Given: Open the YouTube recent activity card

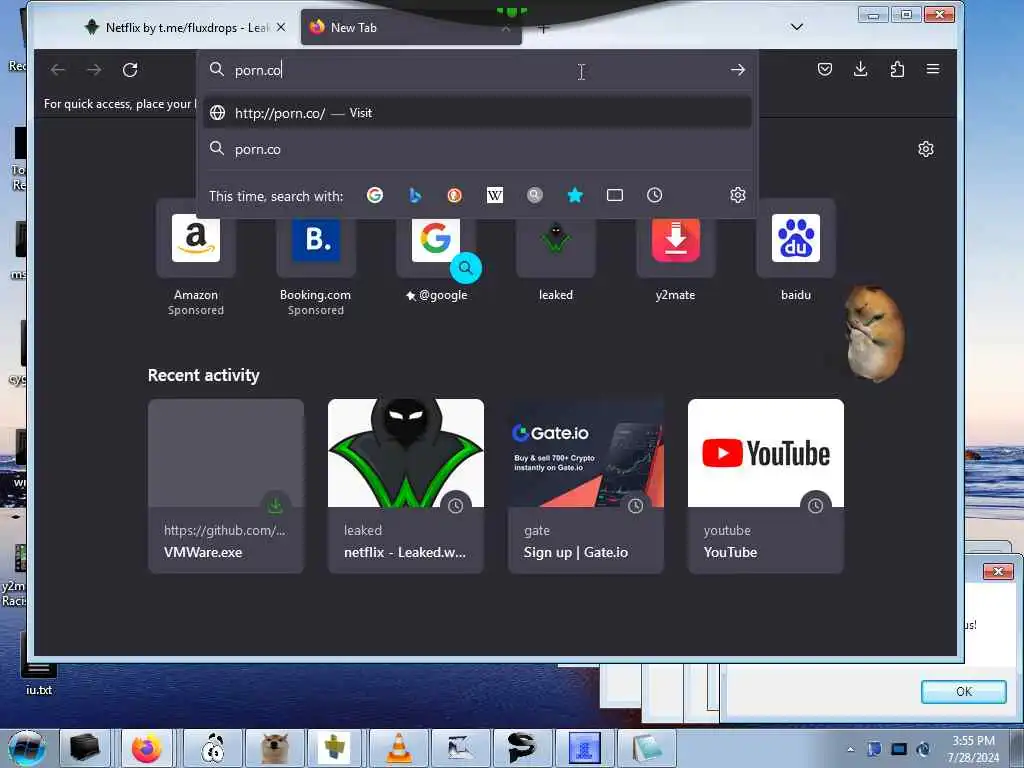Looking at the screenshot, I should 765,487.
